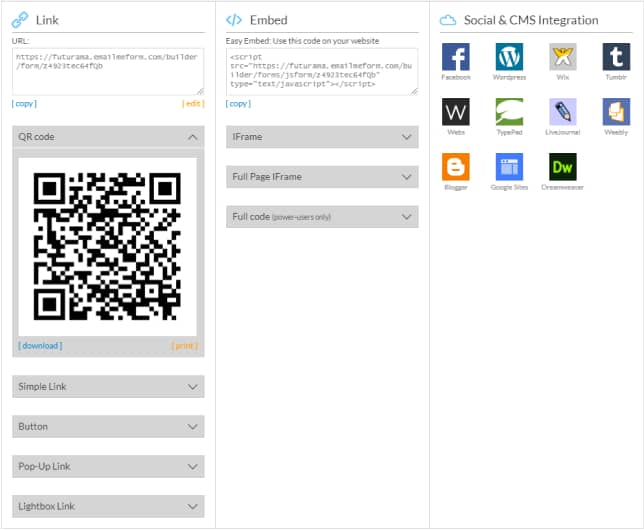Expand the Simple Link section
This screenshot has width=644, height=530.
[x=108, y=387]
